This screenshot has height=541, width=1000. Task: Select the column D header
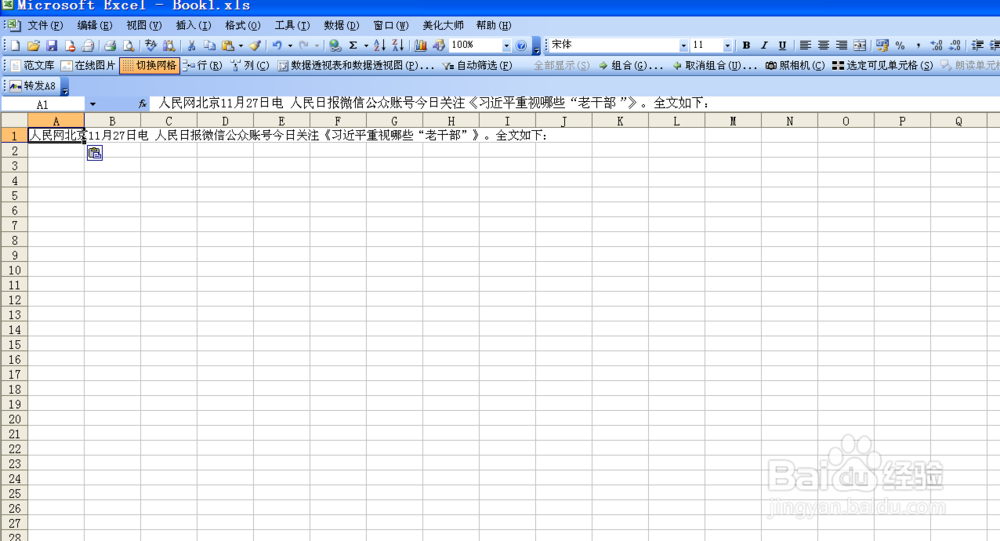click(x=225, y=121)
